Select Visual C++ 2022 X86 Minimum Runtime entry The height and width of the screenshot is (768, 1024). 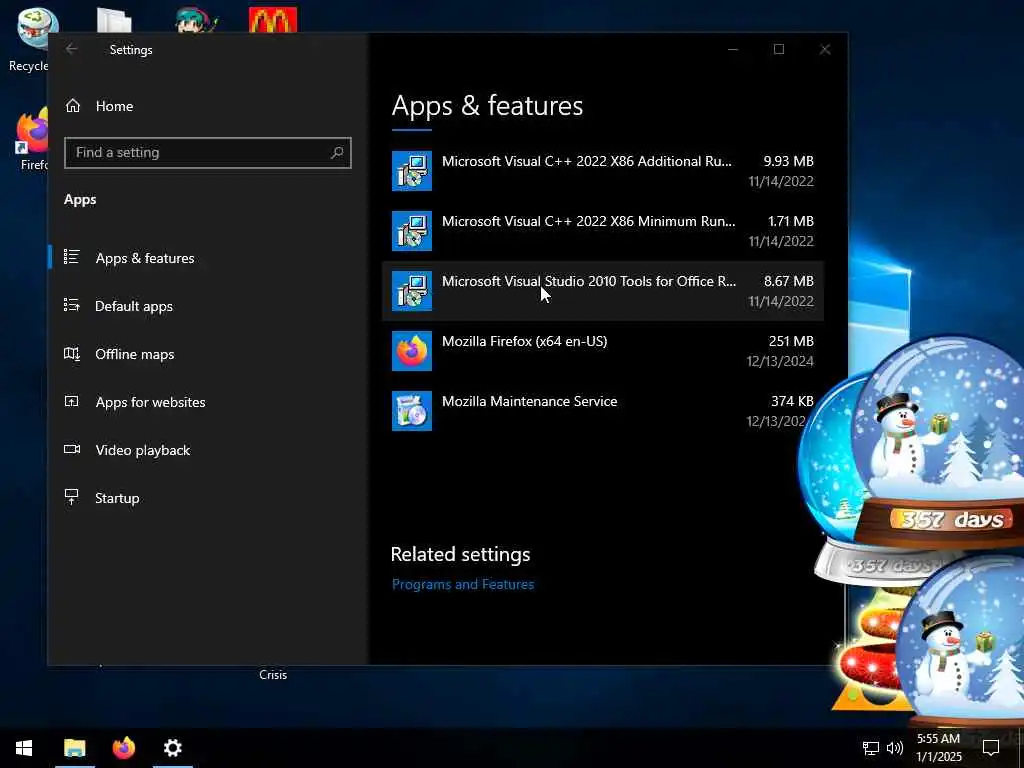tap(602, 231)
